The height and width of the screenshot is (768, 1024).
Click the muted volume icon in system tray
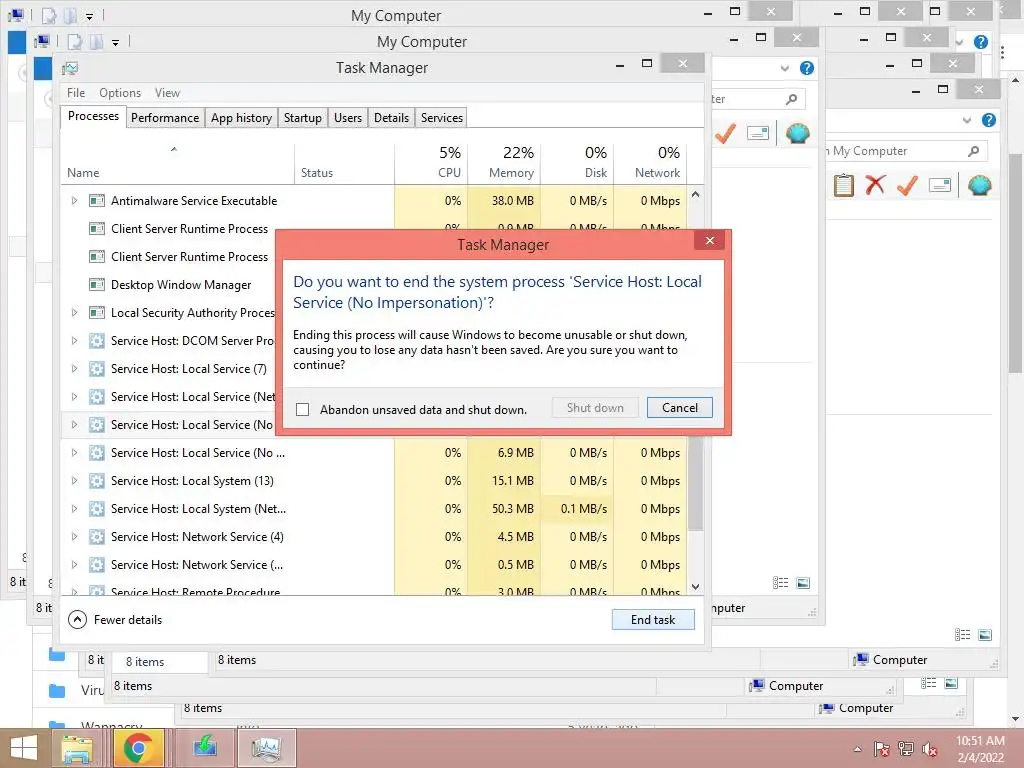(929, 749)
